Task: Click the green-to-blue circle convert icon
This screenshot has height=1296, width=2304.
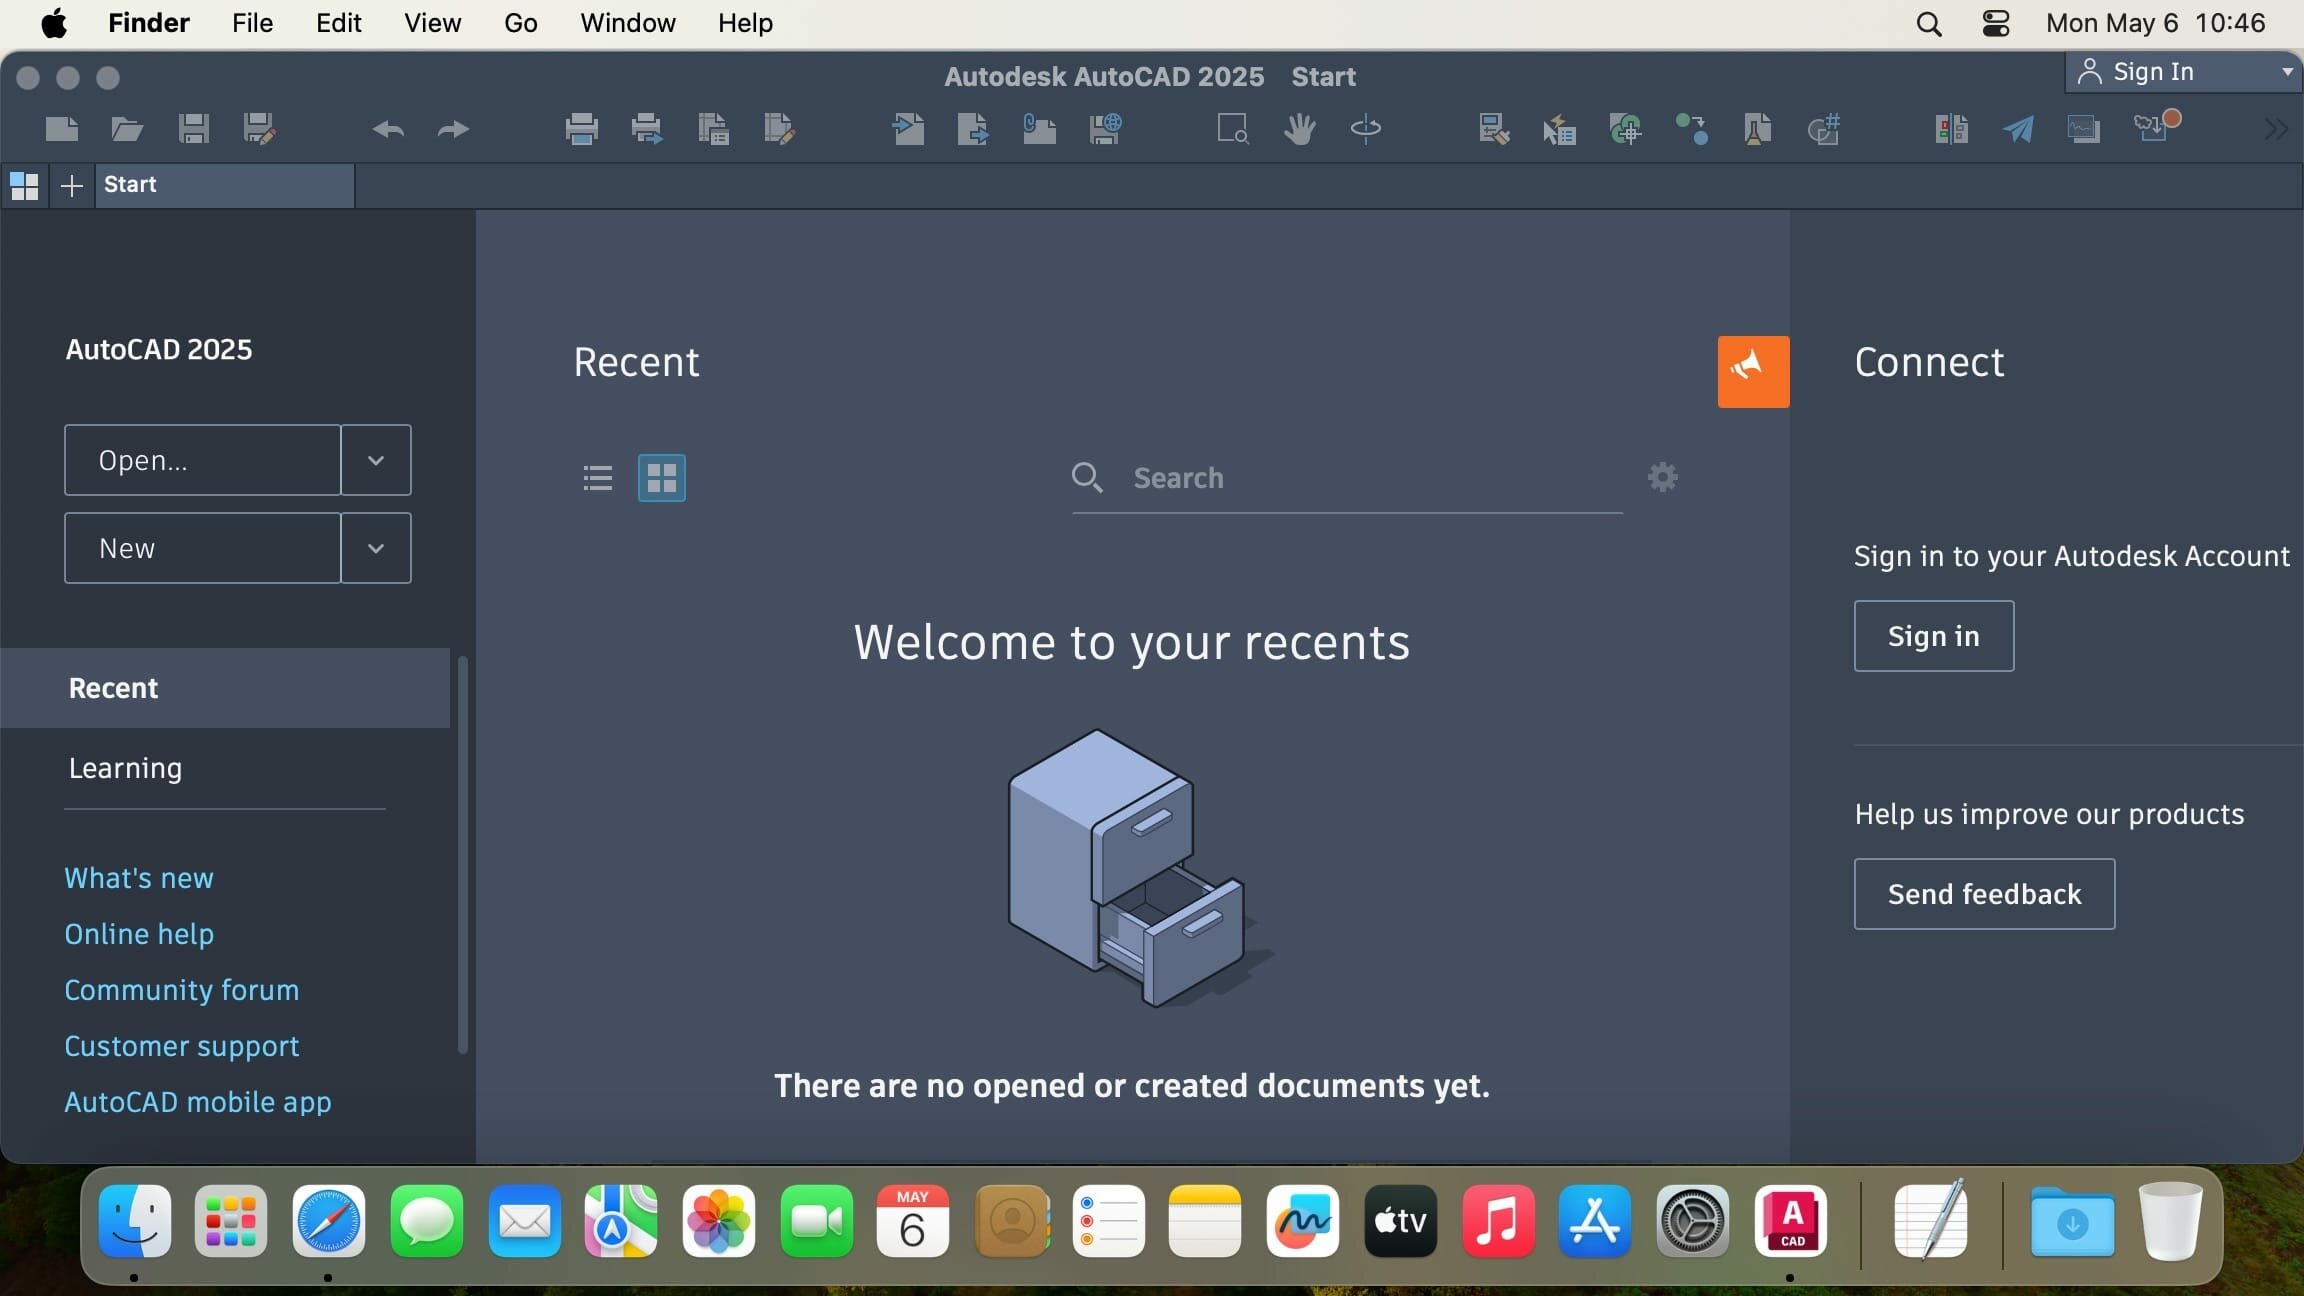Action: [x=1691, y=129]
